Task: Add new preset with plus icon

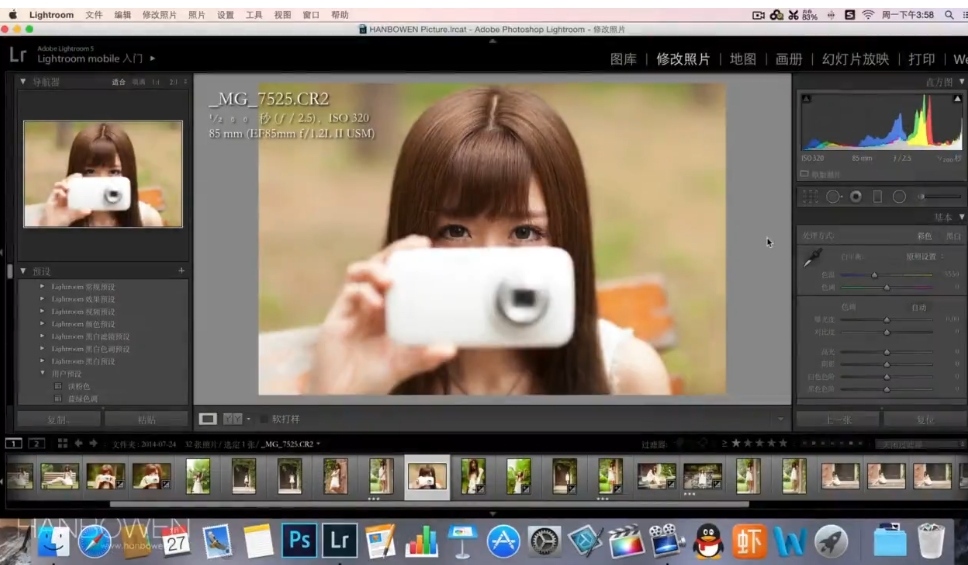Action: coord(181,271)
